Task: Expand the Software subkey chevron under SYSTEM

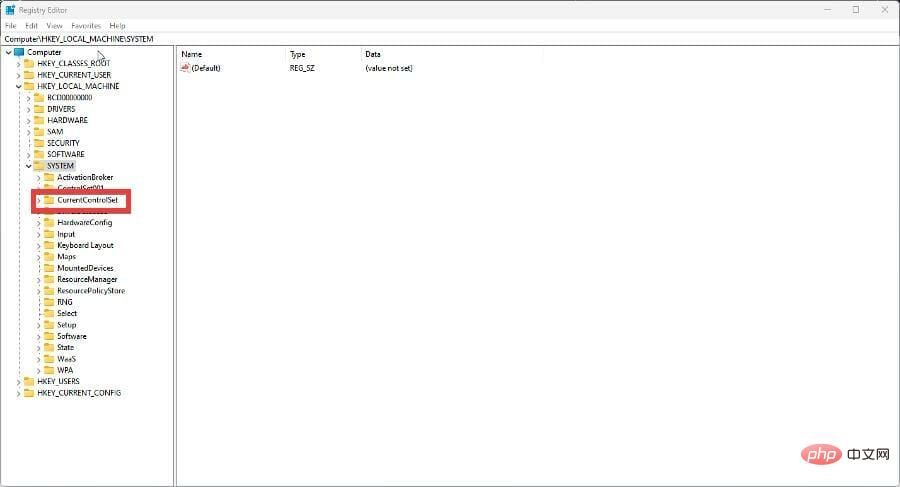Action: [39, 337]
